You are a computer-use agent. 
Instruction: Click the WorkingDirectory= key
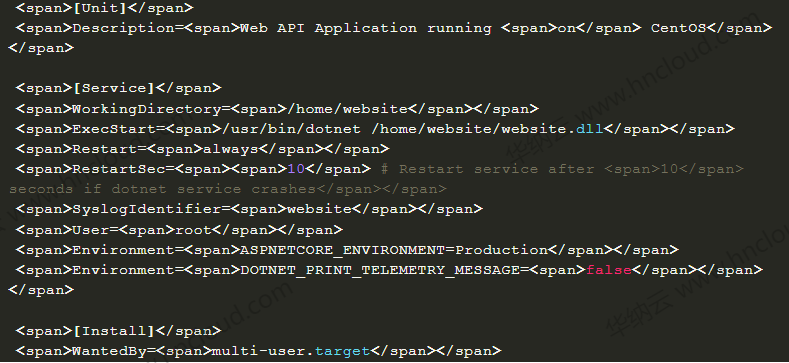tap(151, 109)
